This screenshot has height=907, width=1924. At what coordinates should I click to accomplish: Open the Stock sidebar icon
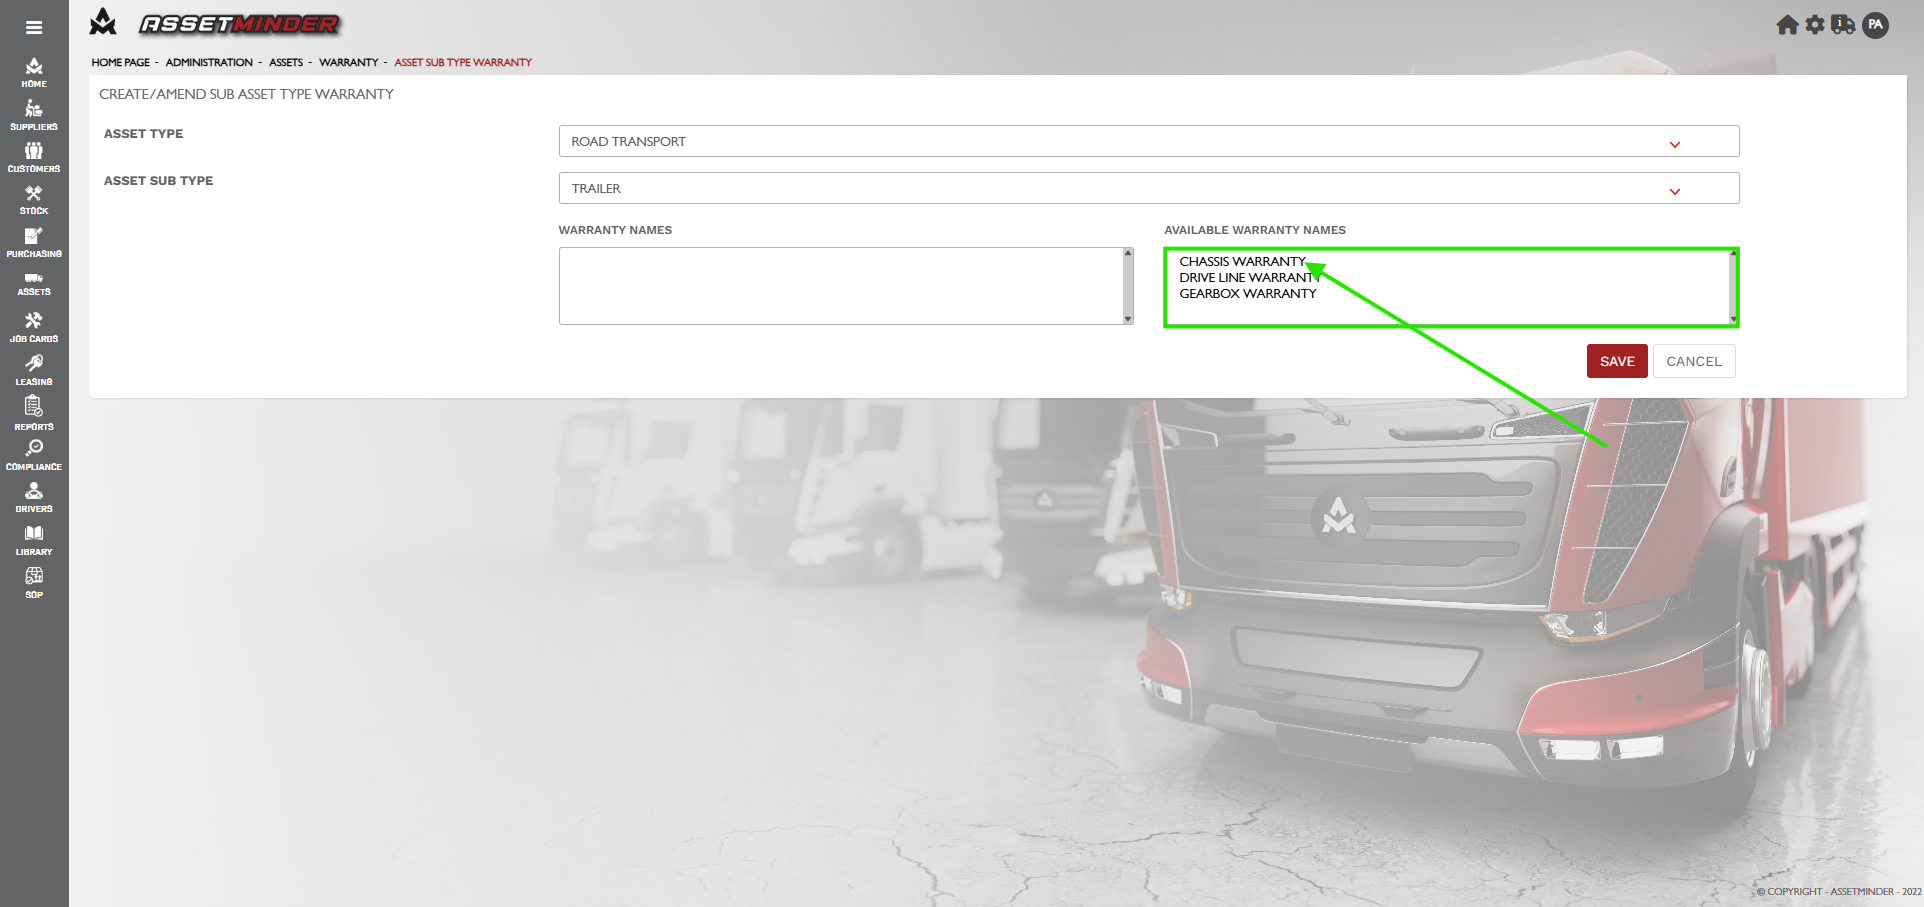(x=34, y=200)
